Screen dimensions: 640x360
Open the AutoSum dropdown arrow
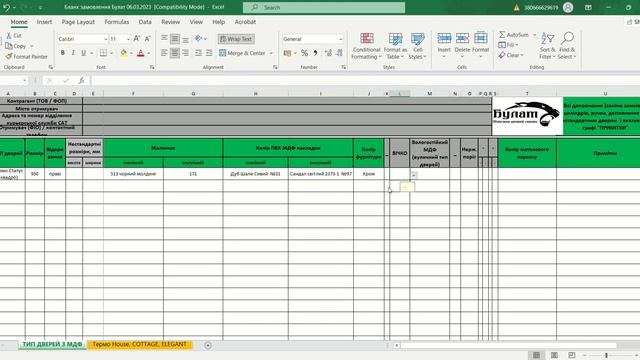534,35
